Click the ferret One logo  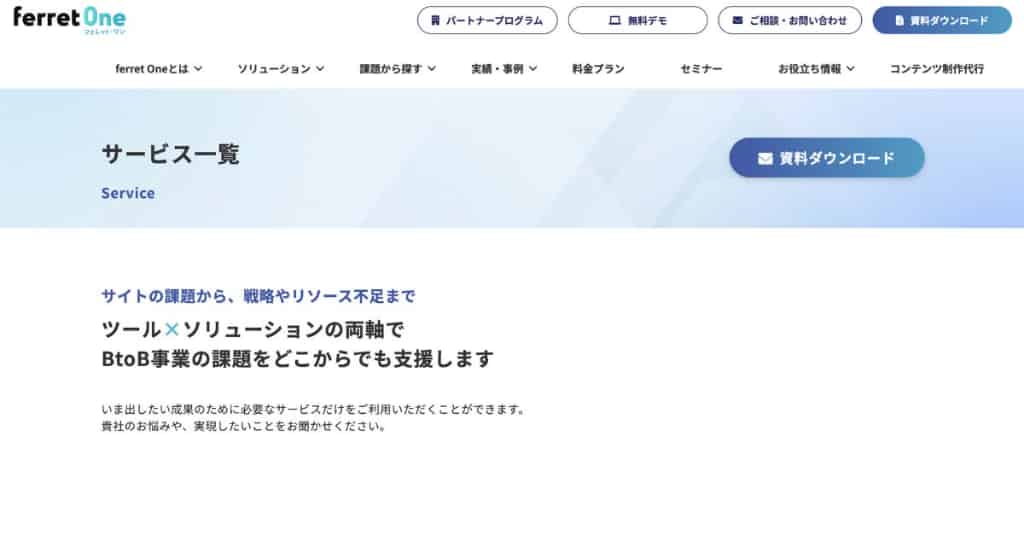[69, 20]
